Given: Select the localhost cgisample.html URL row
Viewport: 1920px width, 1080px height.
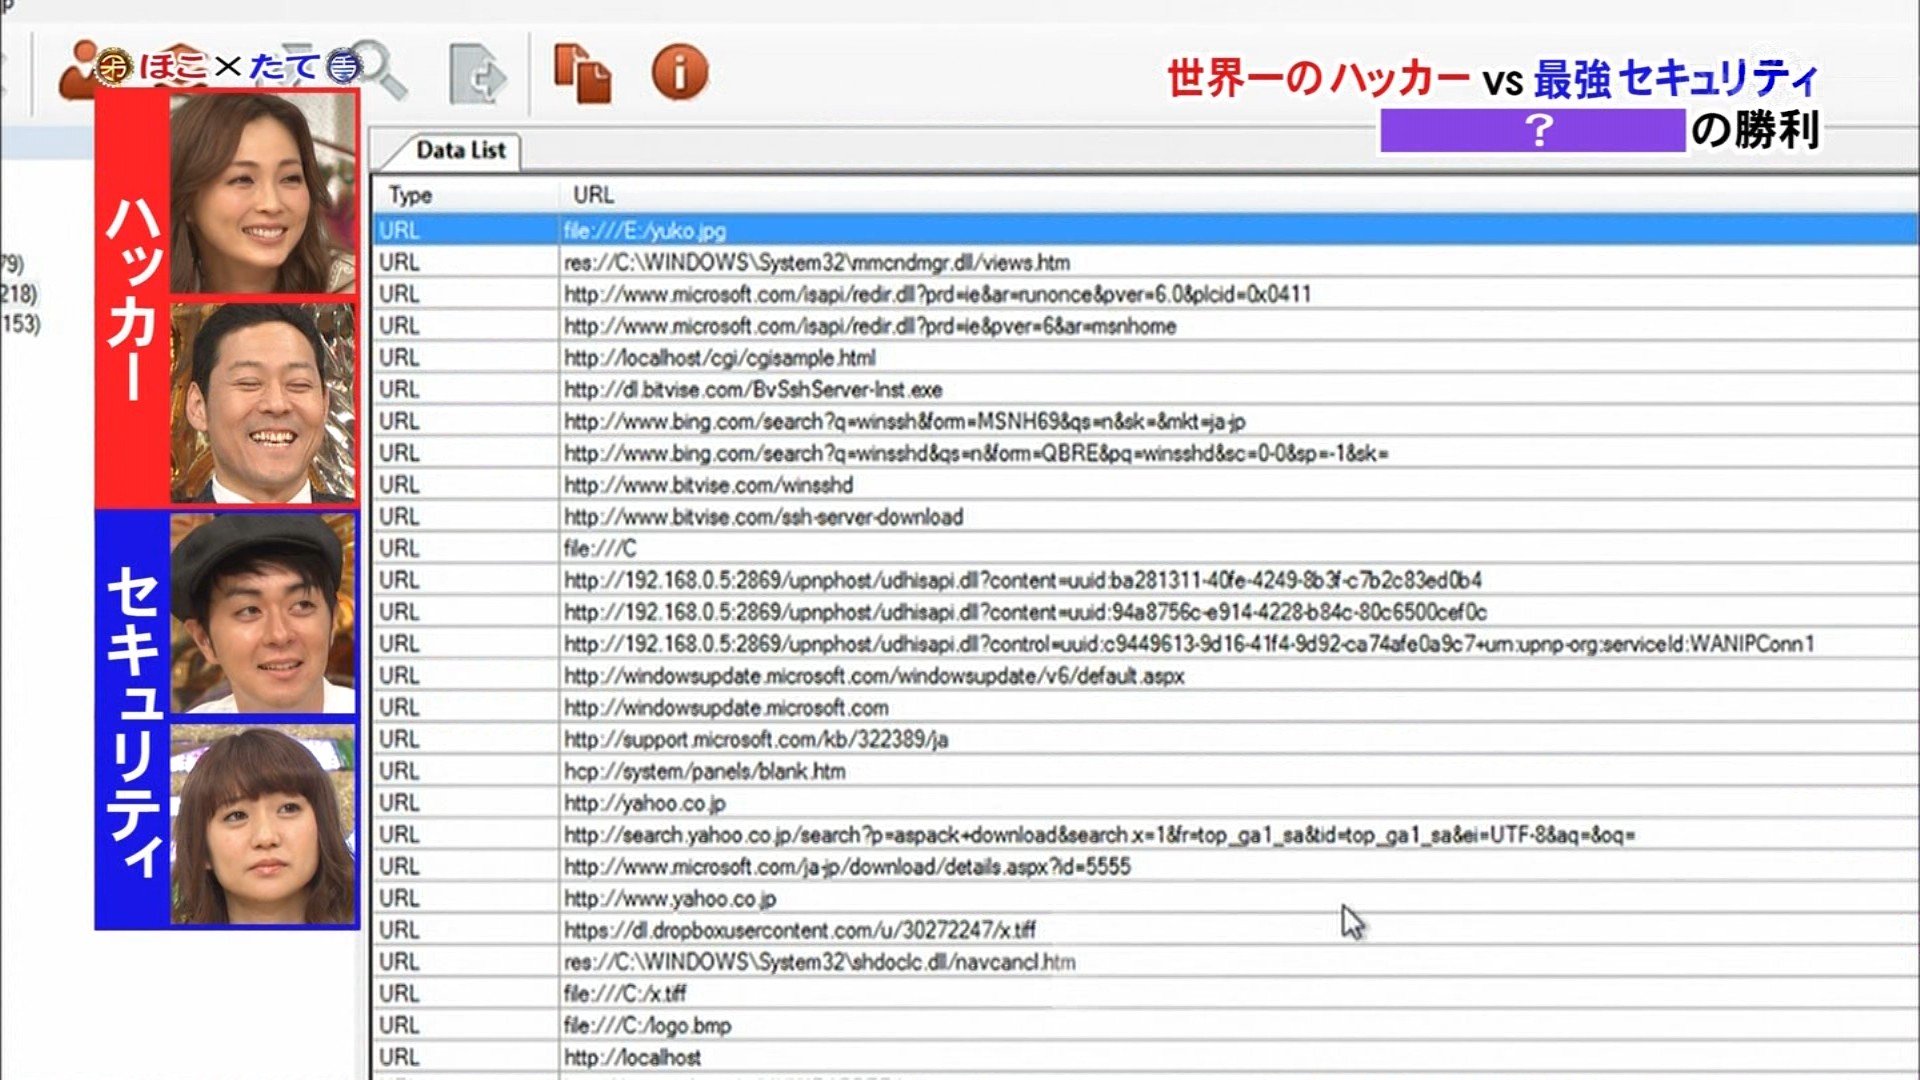Looking at the screenshot, I should click(x=719, y=358).
